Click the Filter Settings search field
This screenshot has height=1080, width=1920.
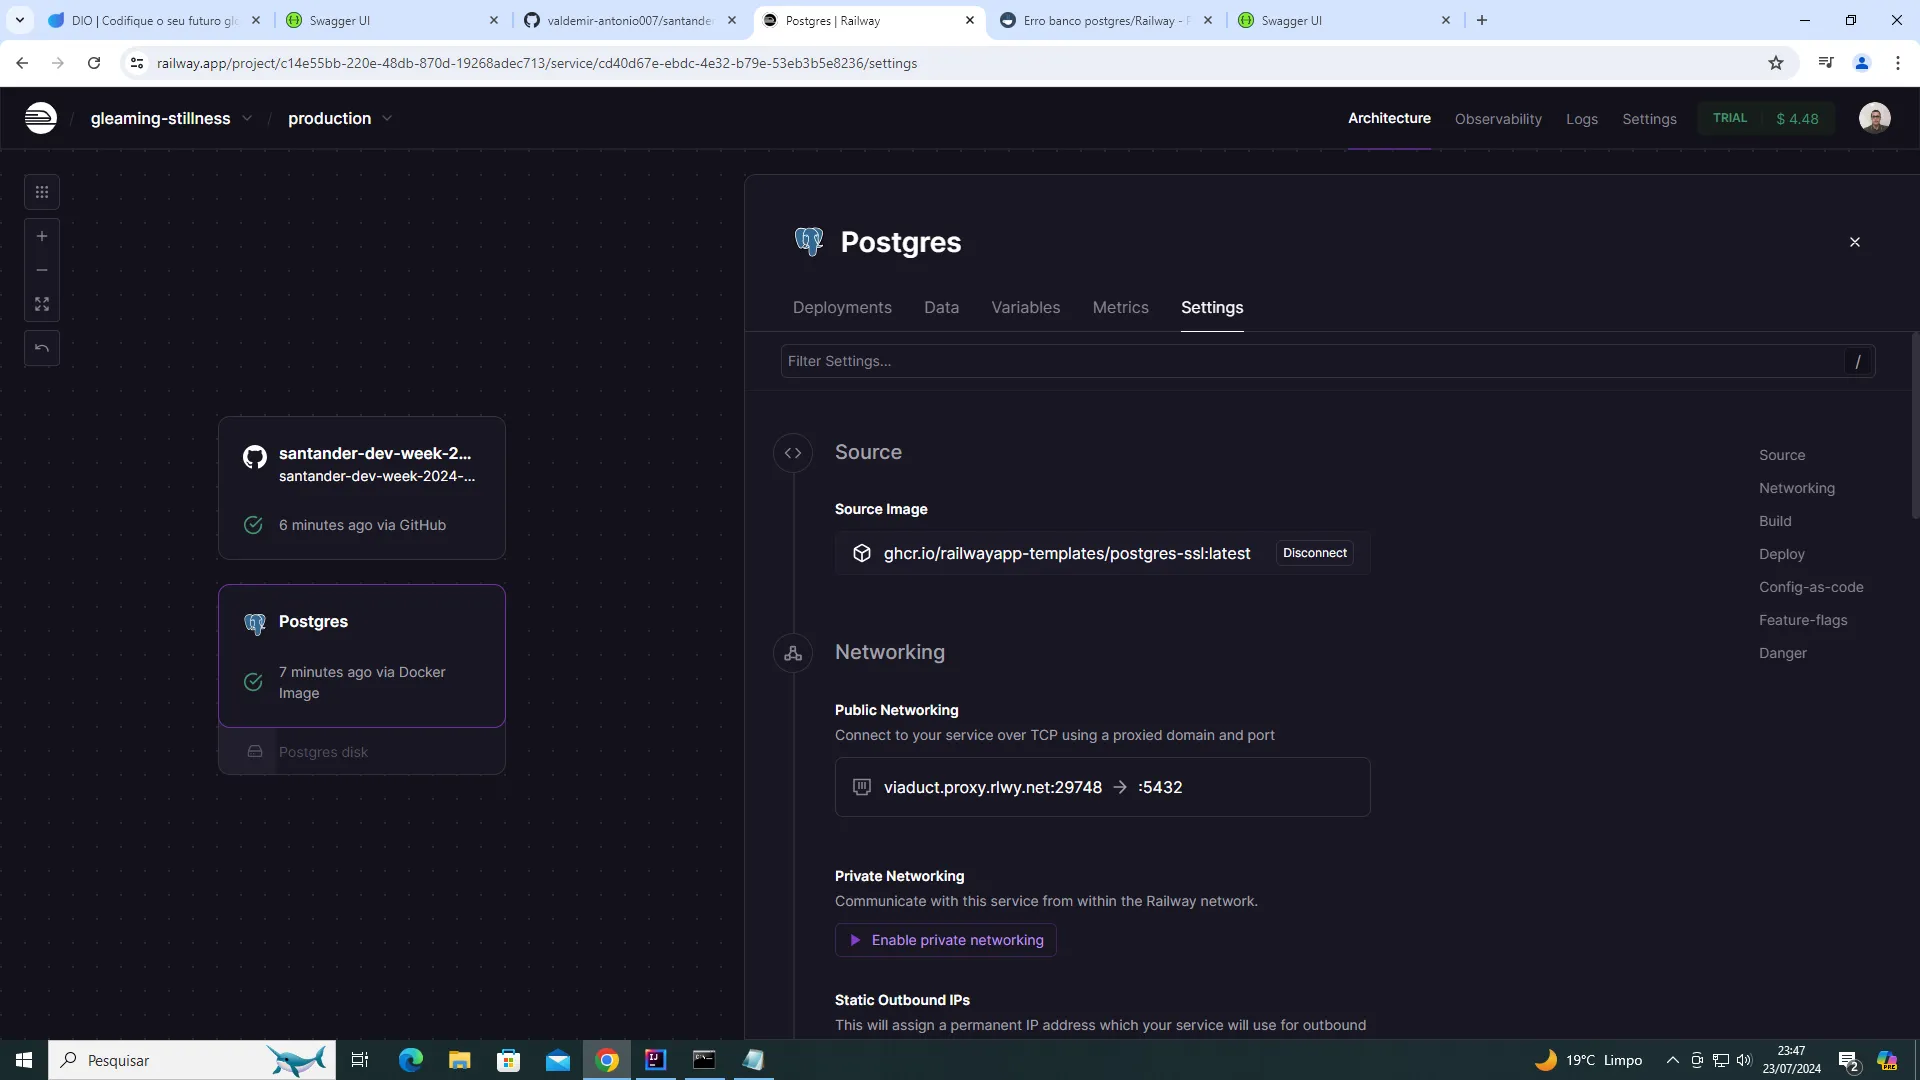1310,361
